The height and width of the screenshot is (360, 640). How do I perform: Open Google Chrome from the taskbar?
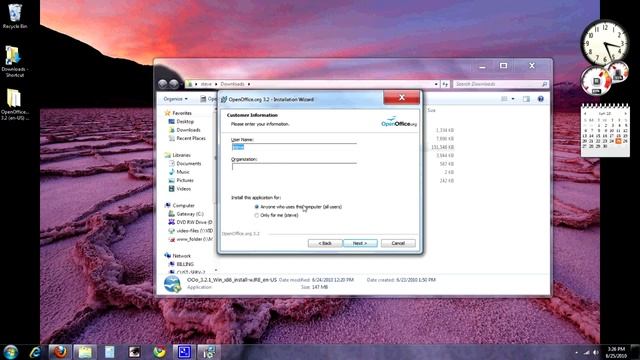pos(159,352)
